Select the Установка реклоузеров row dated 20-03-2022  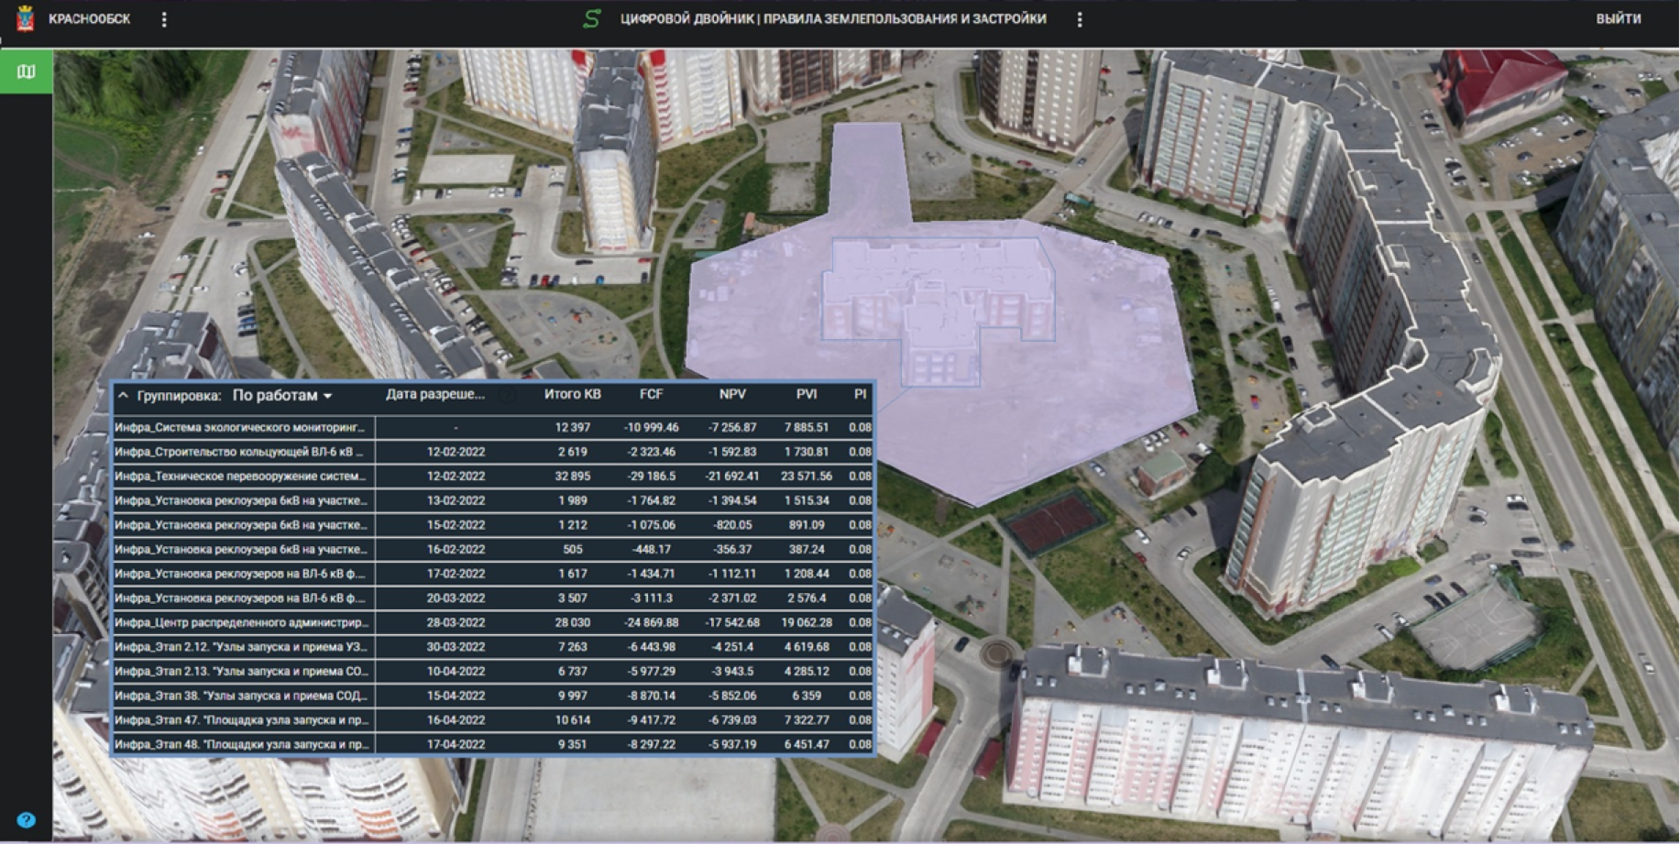pyautogui.click(x=493, y=598)
